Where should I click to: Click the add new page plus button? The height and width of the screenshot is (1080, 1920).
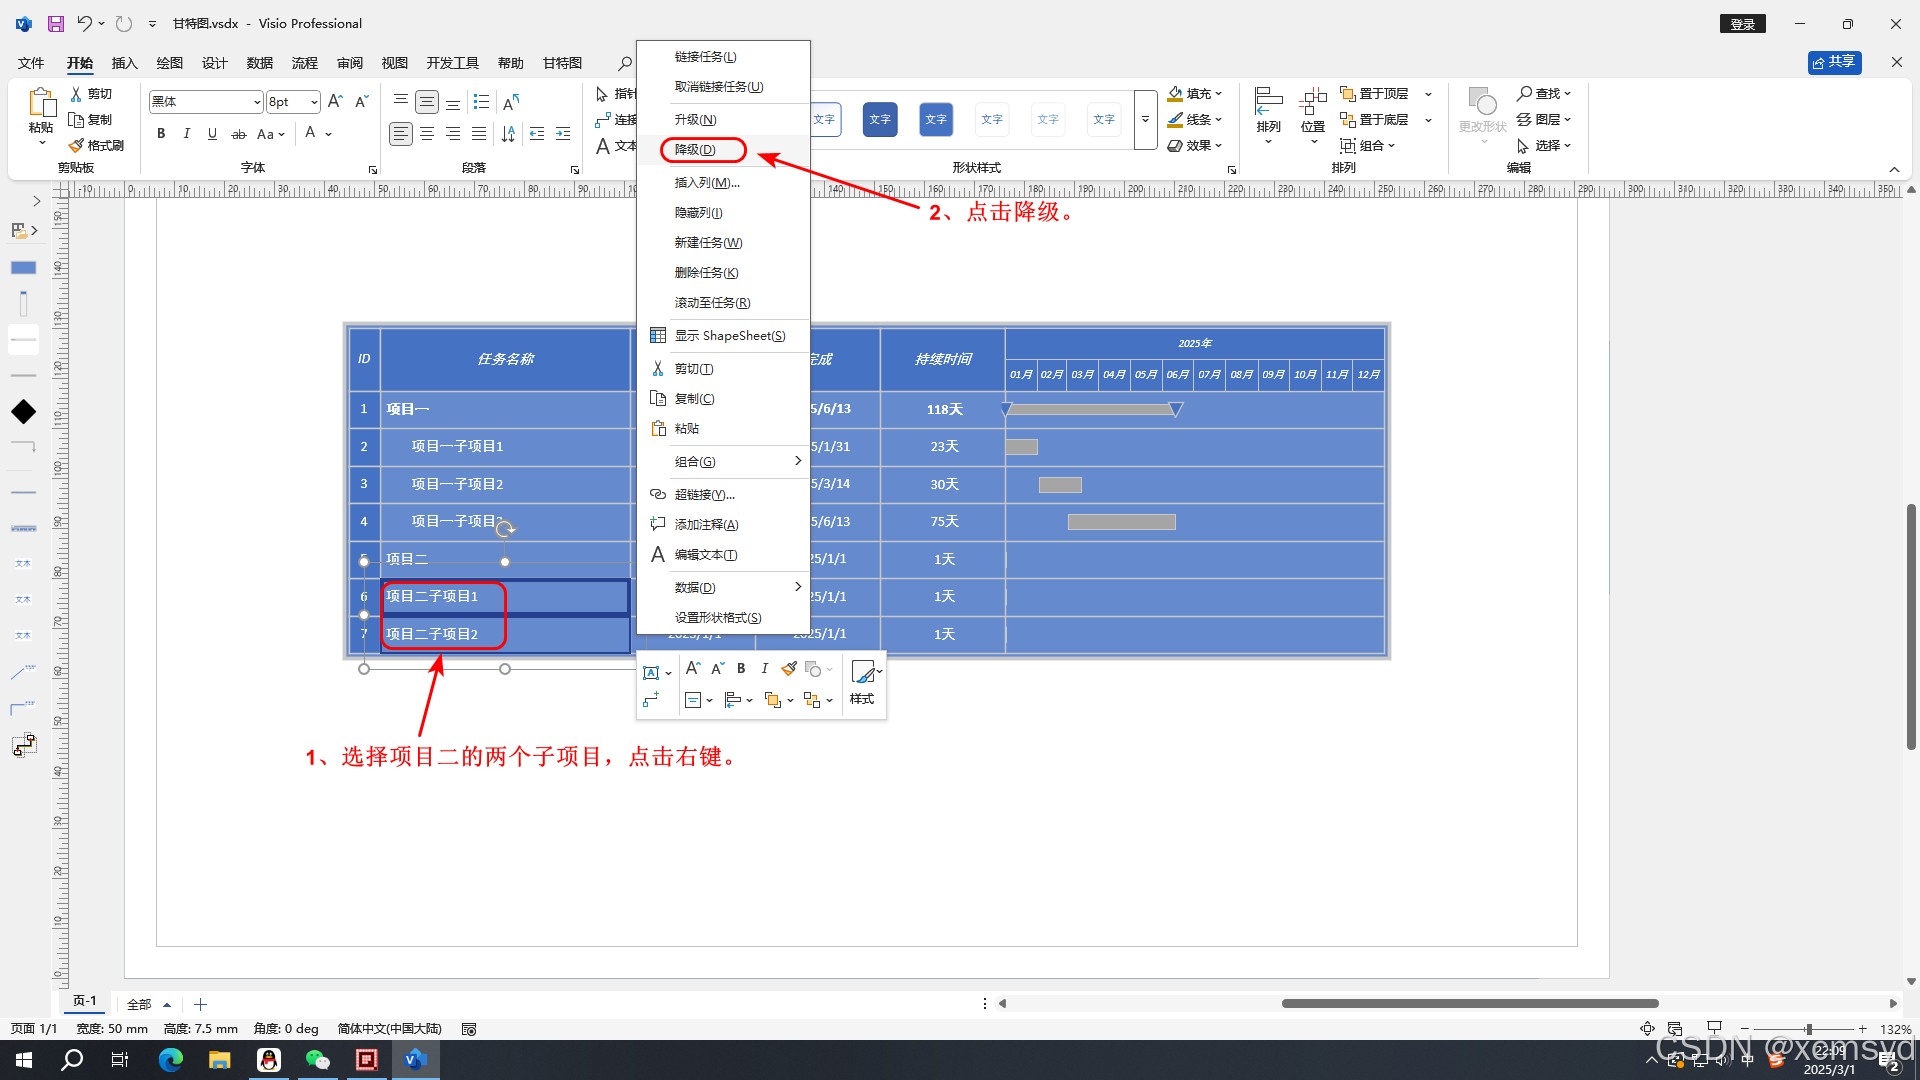tap(200, 1004)
